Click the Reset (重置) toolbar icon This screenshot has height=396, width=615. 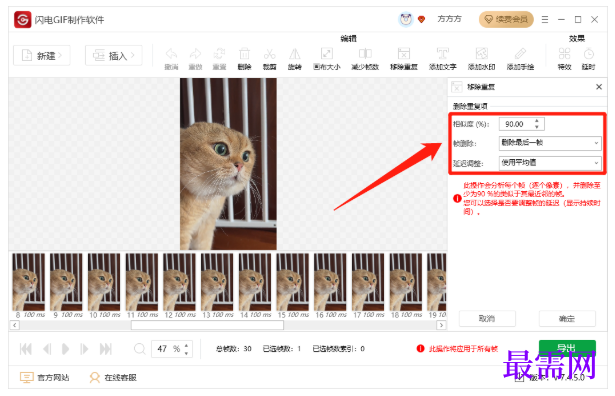point(219,58)
